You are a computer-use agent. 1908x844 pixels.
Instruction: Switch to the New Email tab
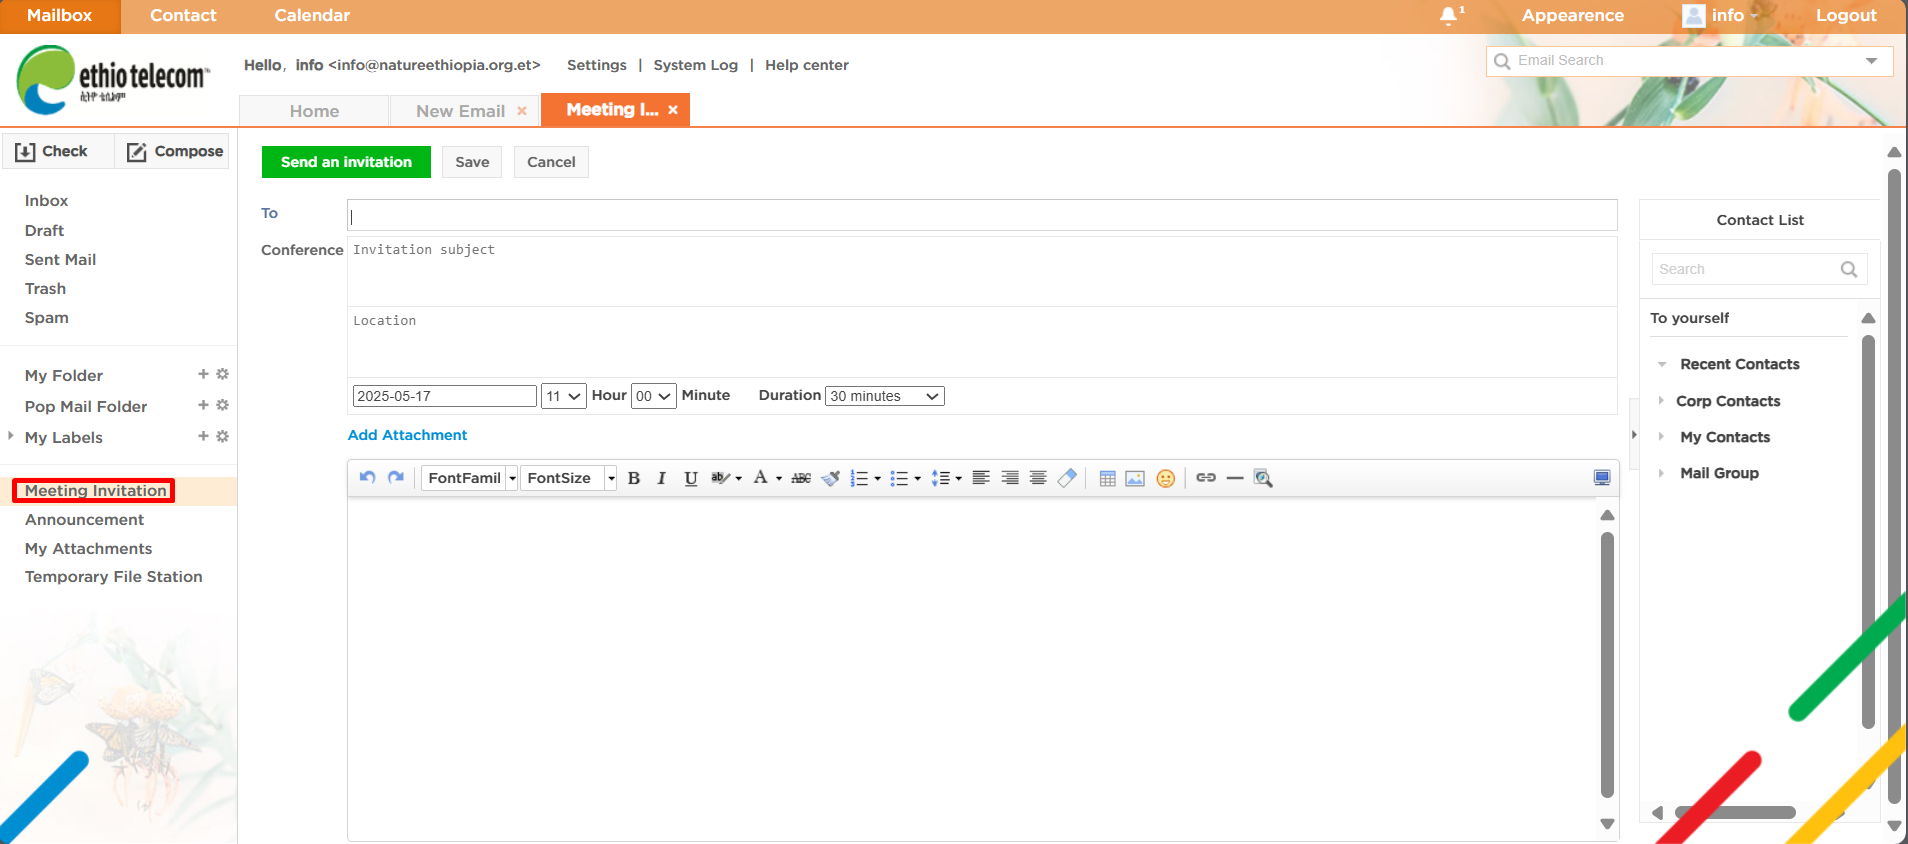click(x=460, y=111)
